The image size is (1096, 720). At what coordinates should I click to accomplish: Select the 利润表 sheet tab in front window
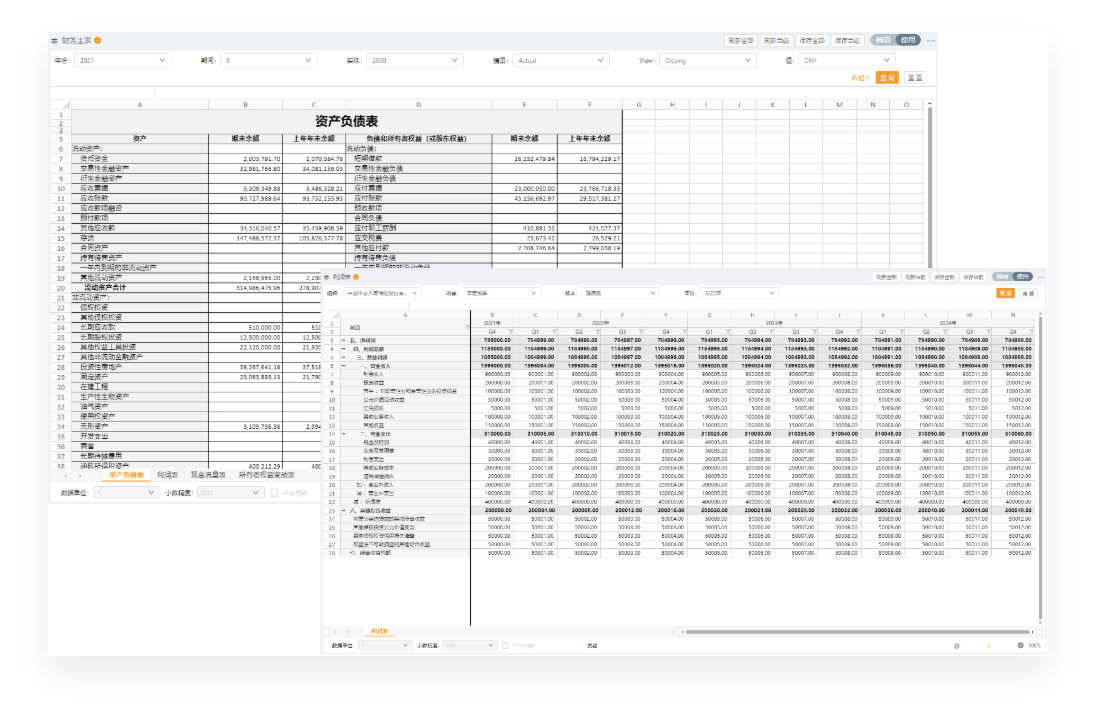click(x=380, y=631)
